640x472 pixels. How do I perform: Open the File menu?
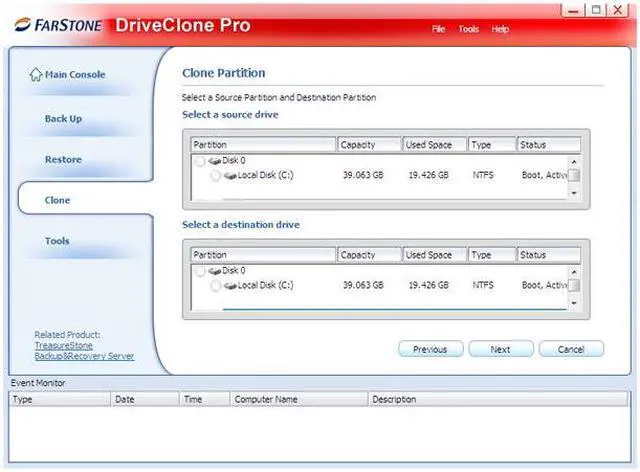point(438,29)
